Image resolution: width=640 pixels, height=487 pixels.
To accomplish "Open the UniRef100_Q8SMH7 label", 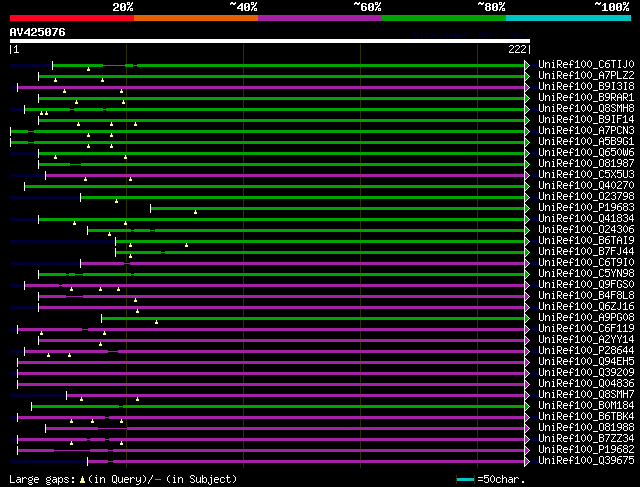I will [586, 395].
